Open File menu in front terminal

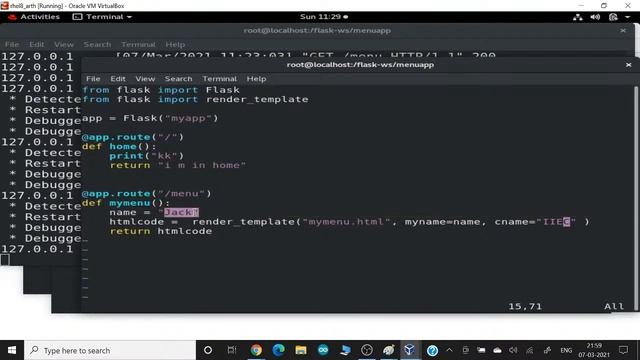(93, 79)
